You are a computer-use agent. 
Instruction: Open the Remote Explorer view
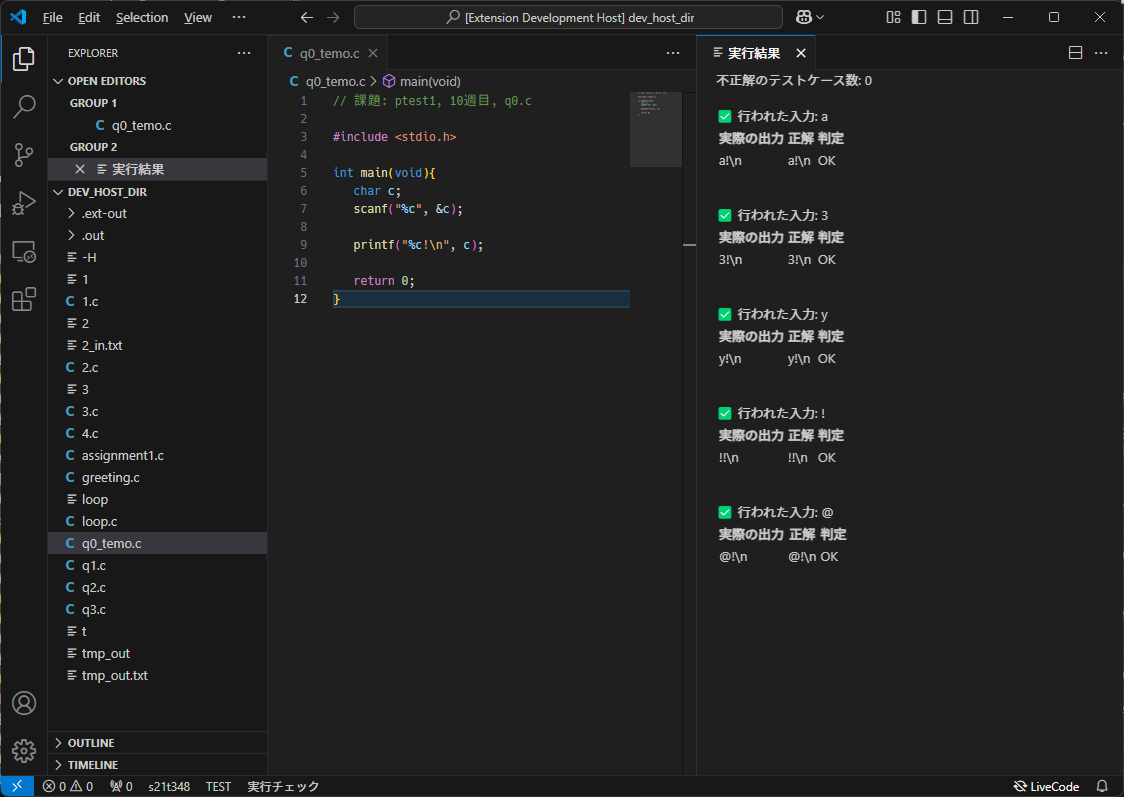[x=24, y=251]
